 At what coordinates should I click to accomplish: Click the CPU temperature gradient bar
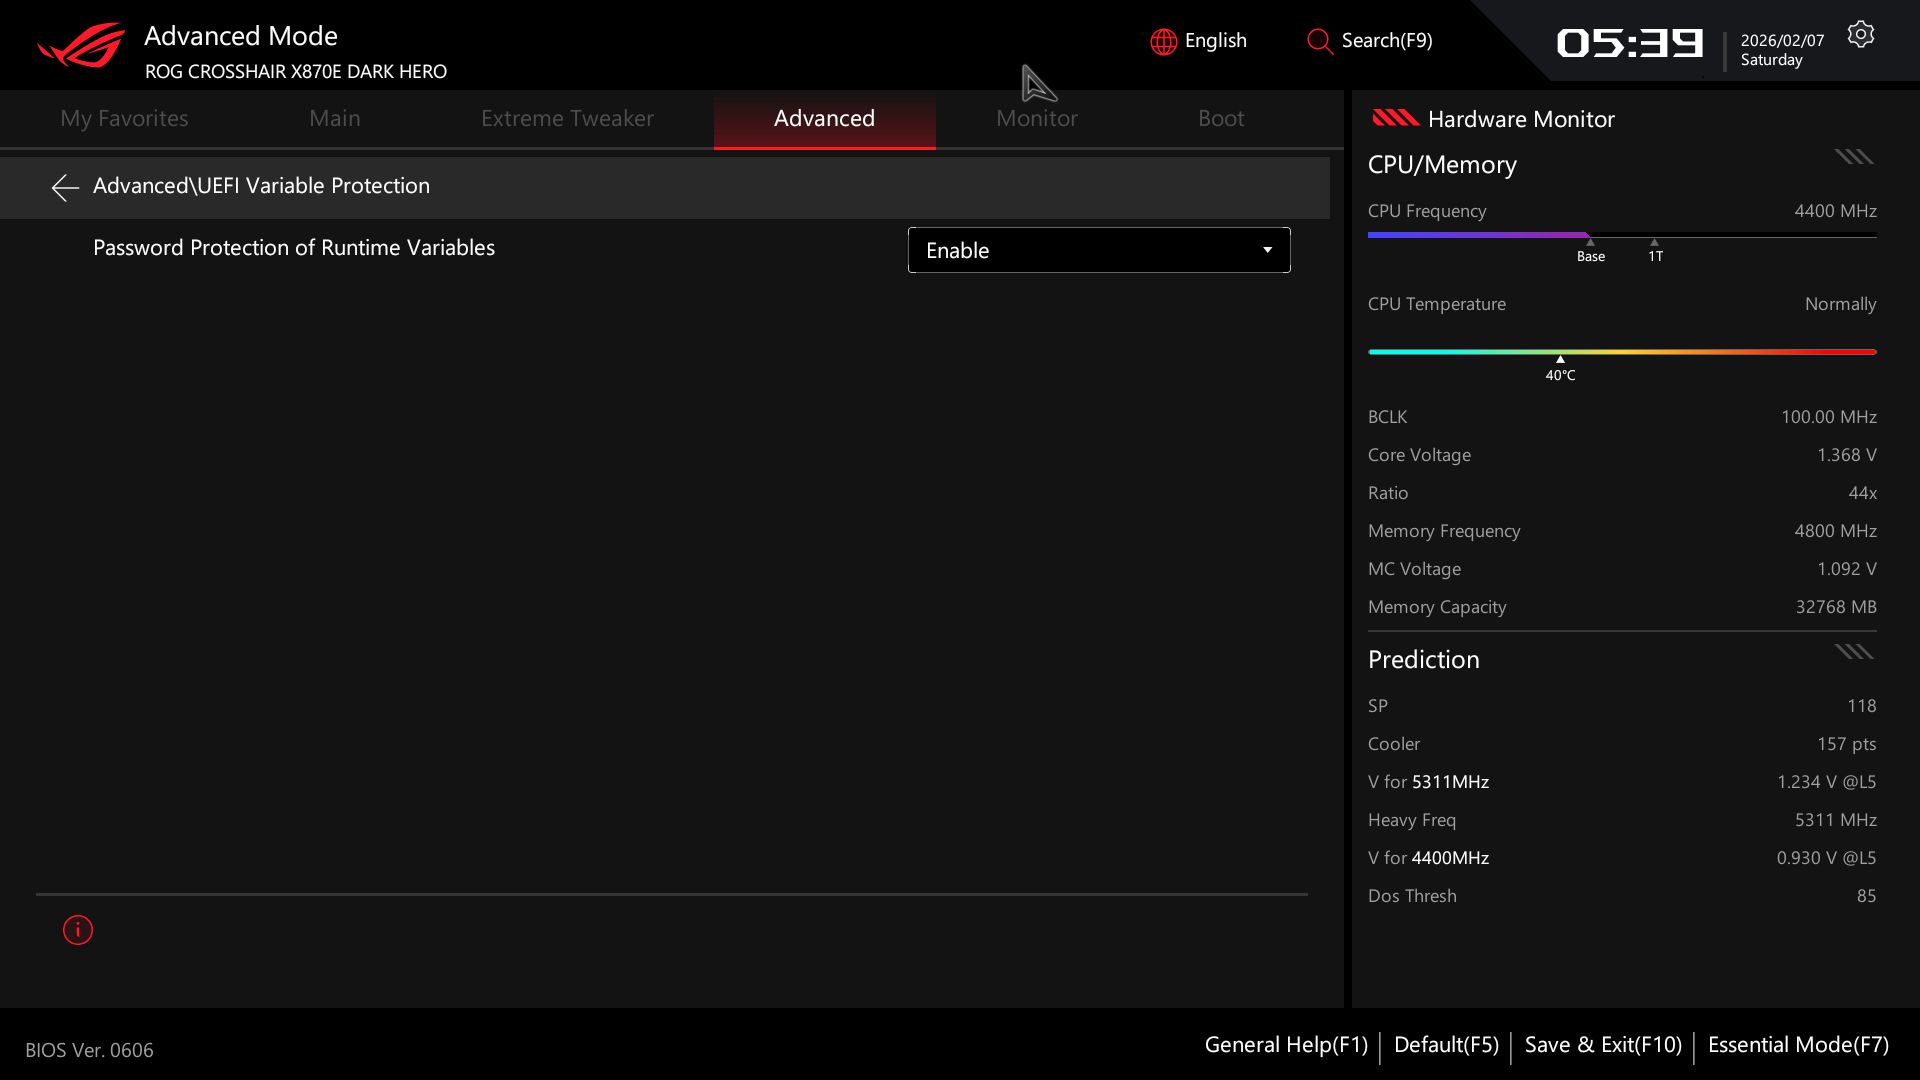pos(1621,352)
